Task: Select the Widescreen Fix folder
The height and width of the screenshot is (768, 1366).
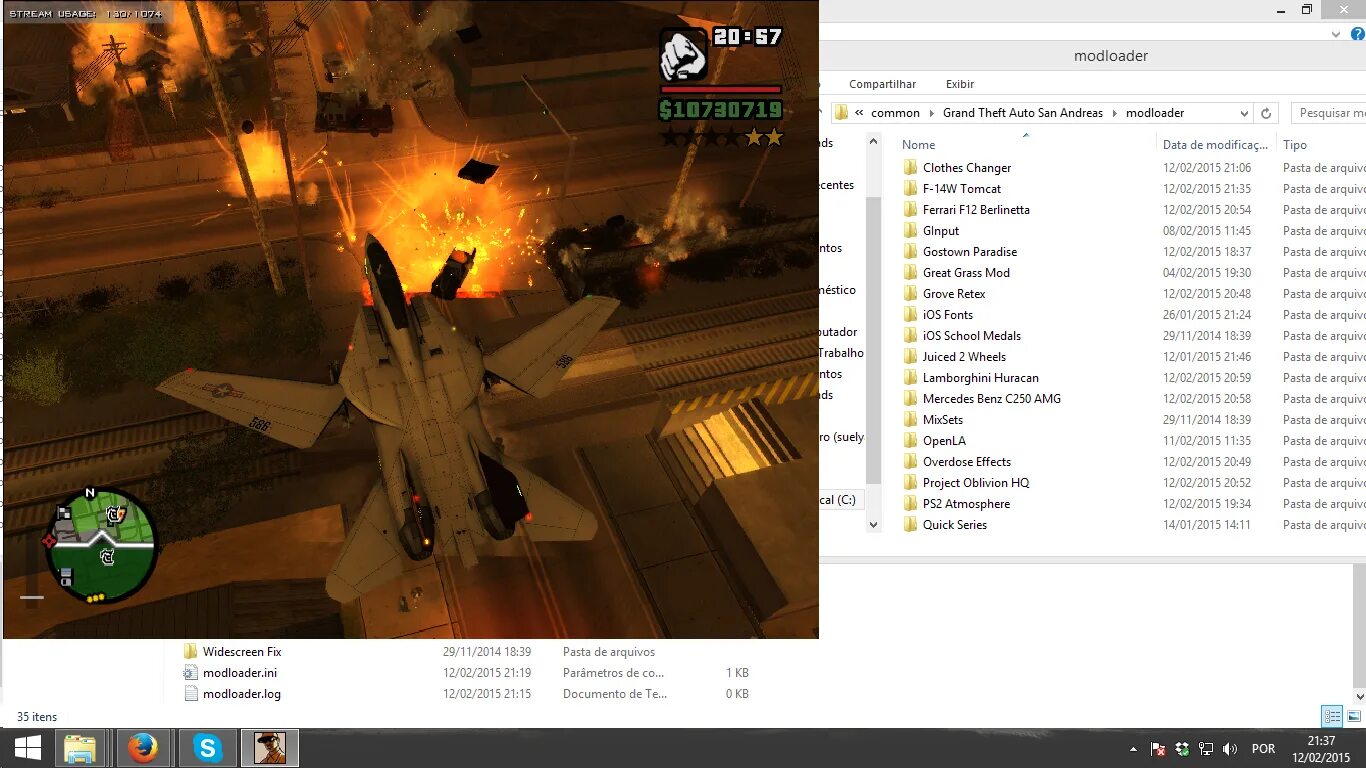Action: [242, 652]
